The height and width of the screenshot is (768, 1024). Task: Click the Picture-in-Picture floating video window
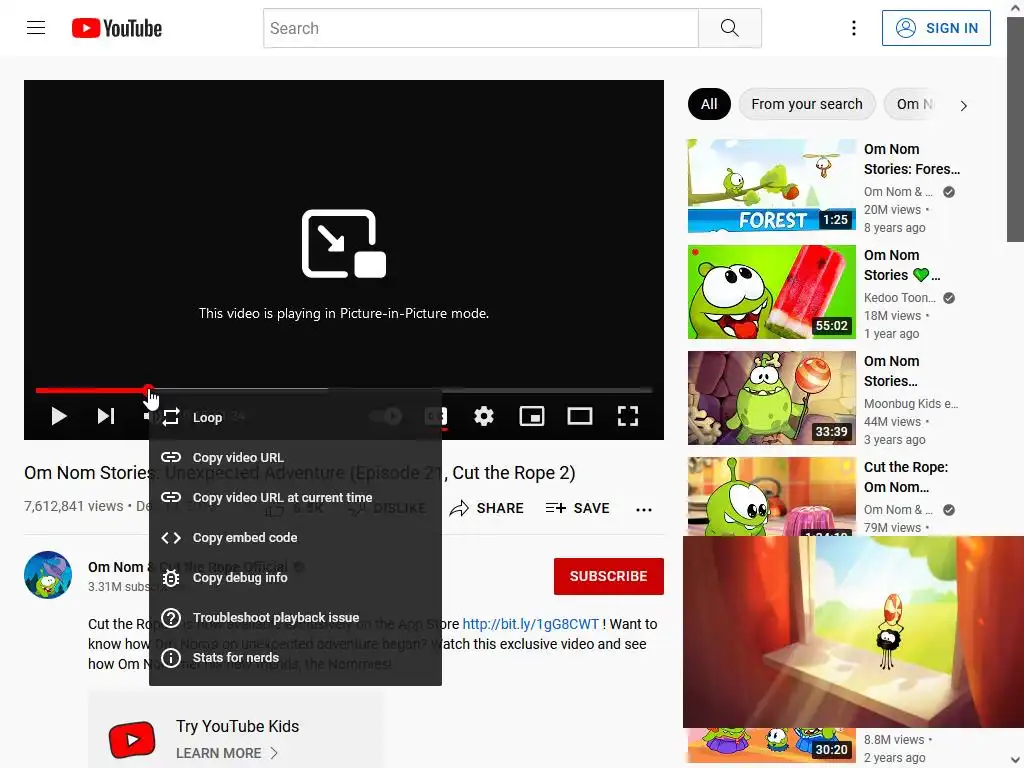853,632
